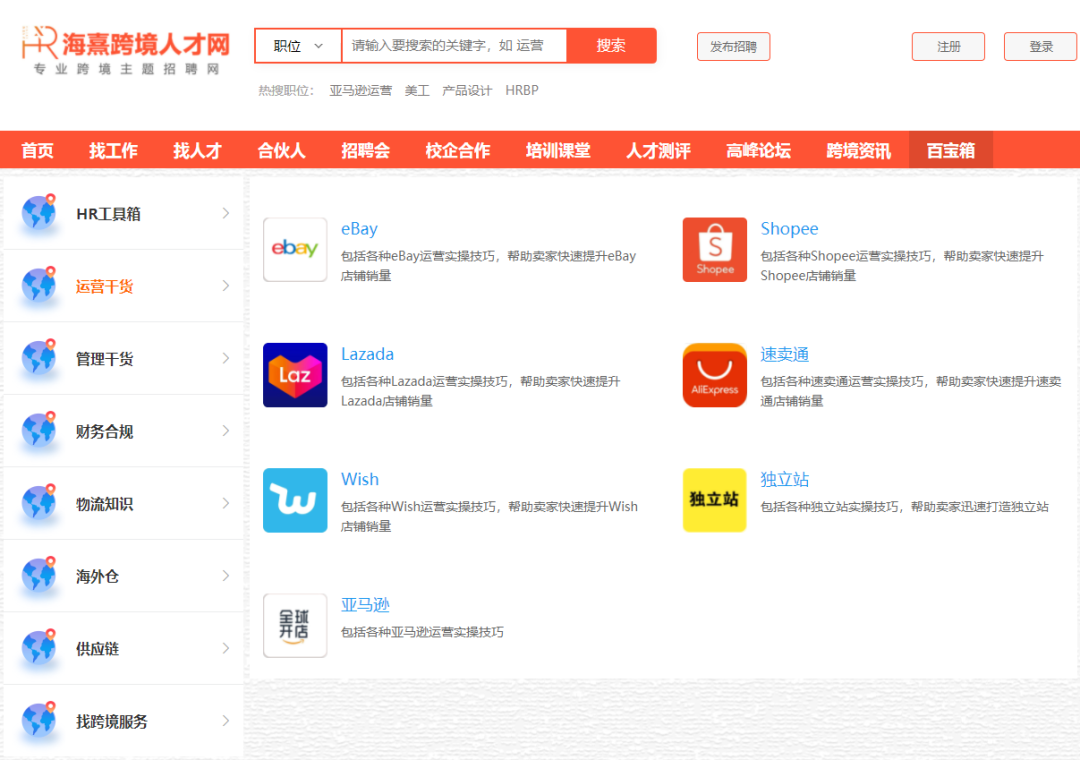This screenshot has width=1080, height=760.
Task: Click the 注册 button
Action: (x=948, y=47)
